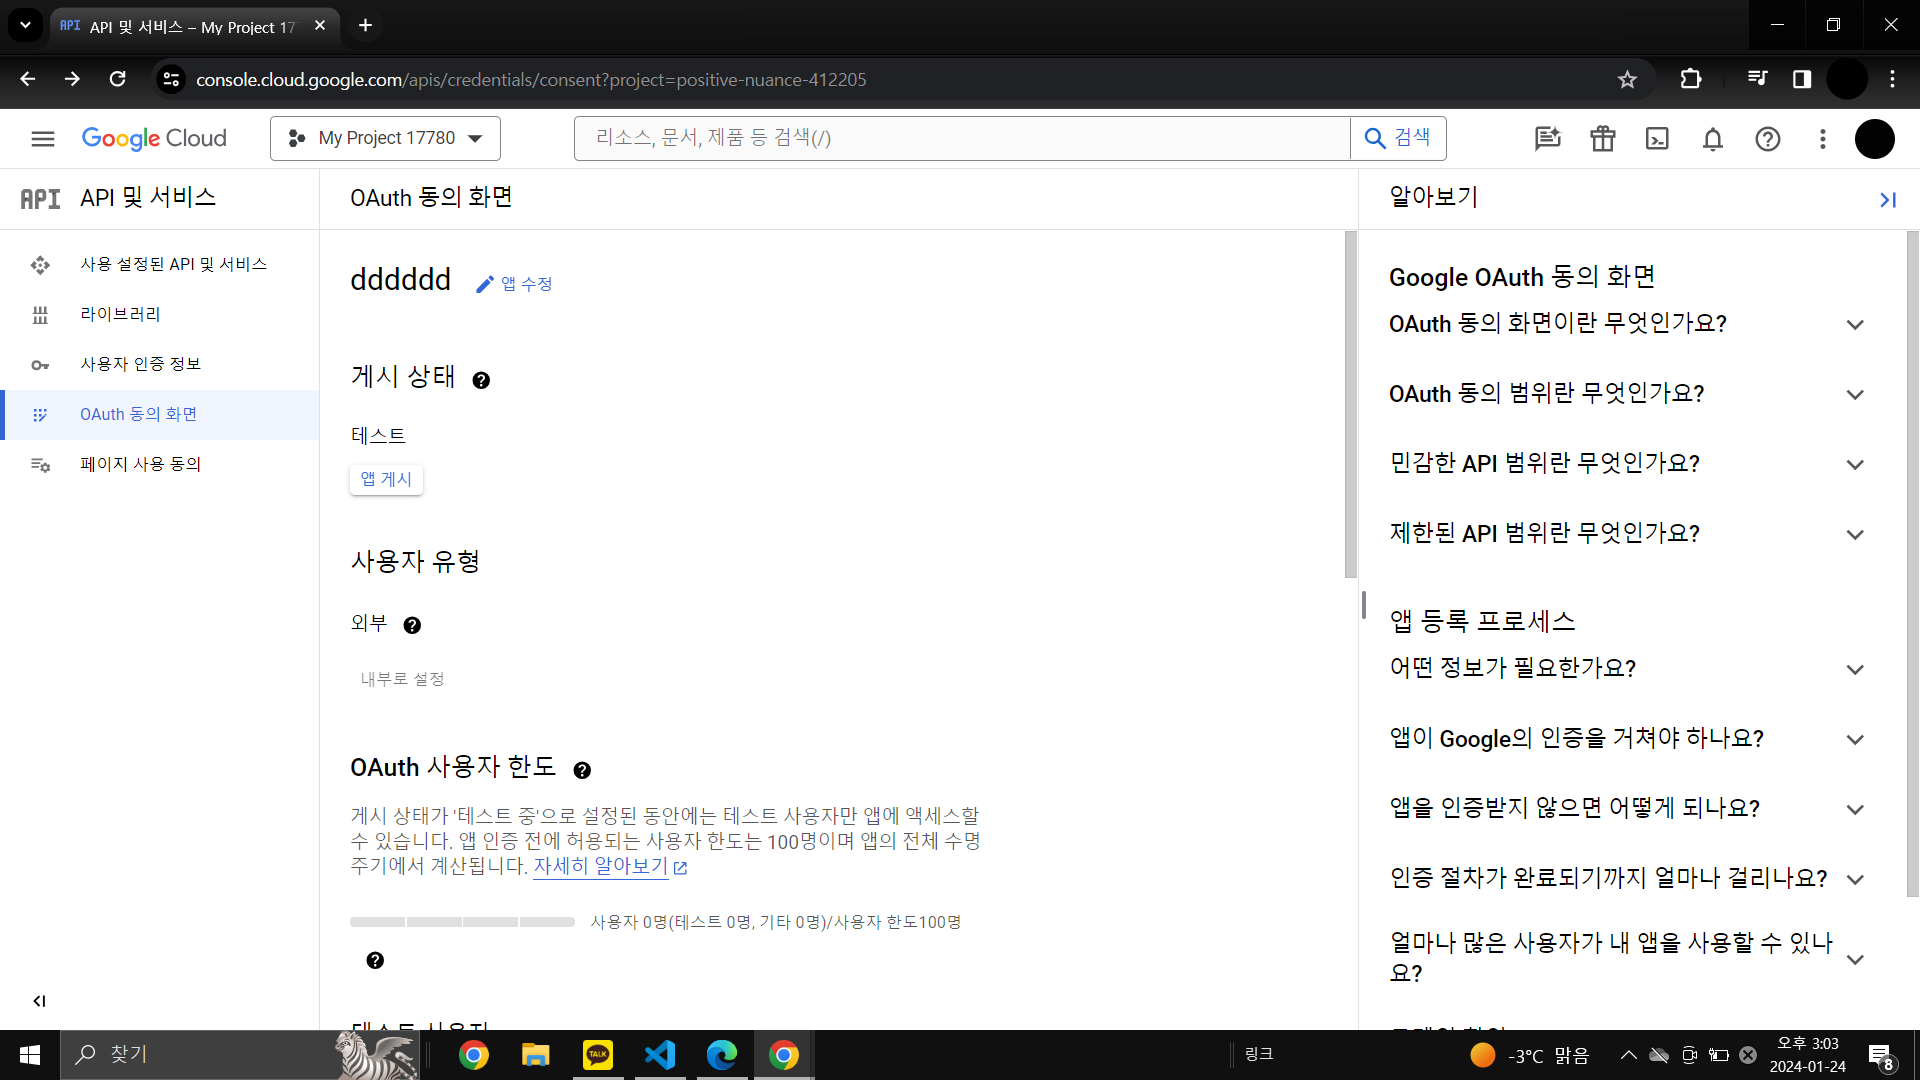Open 라이브러리 in the sidebar
The height and width of the screenshot is (1080, 1920).
(x=120, y=314)
